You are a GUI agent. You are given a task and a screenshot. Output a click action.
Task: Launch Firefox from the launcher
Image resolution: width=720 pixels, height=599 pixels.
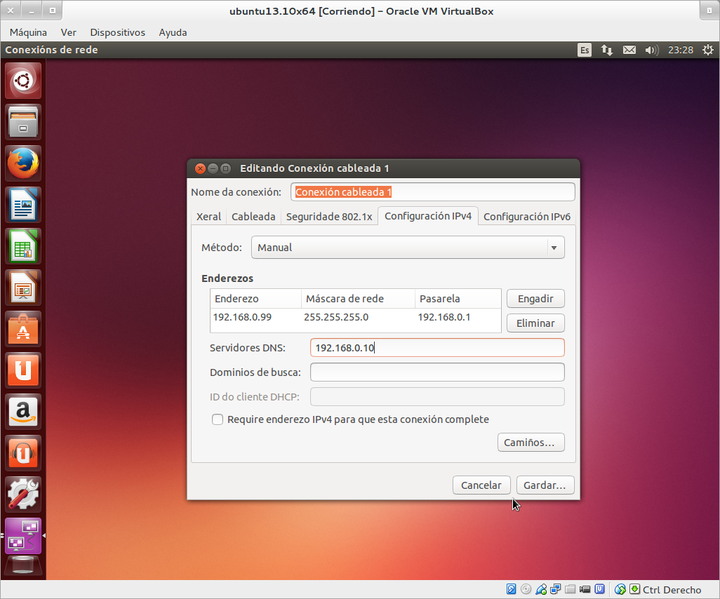click(23, 164)
